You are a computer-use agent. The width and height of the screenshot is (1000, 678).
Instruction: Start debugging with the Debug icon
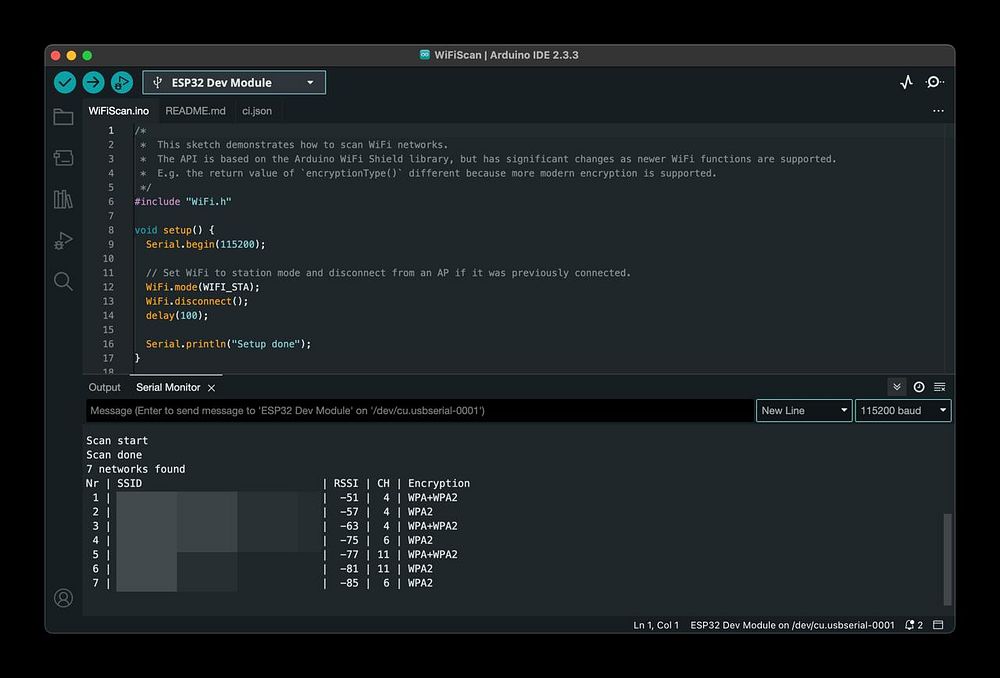121,82
